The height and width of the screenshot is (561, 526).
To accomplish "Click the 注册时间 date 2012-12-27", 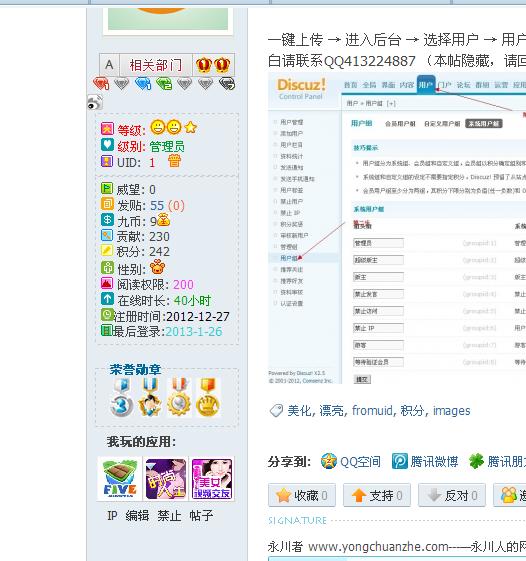I will click(x=198, y=317).
